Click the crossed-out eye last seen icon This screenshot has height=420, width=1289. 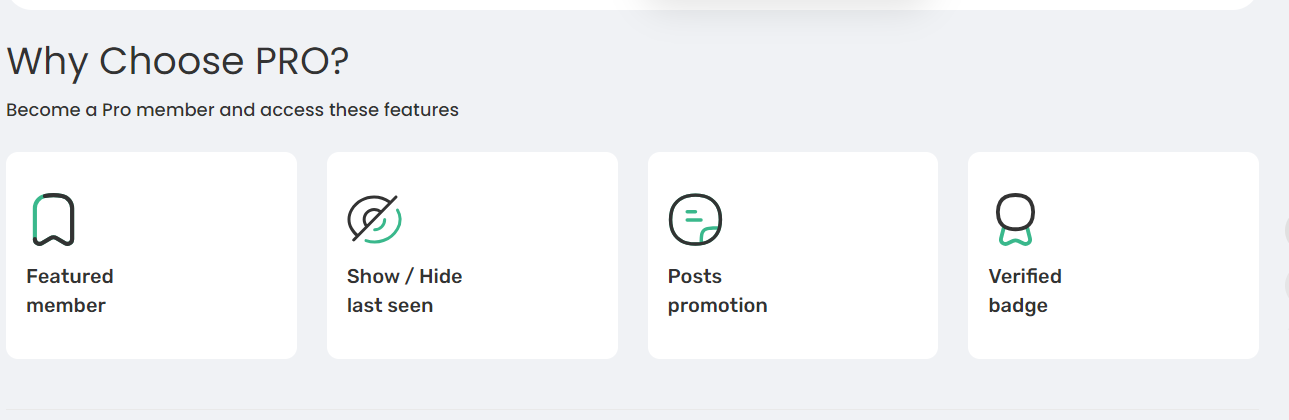(x=374, y=219)
